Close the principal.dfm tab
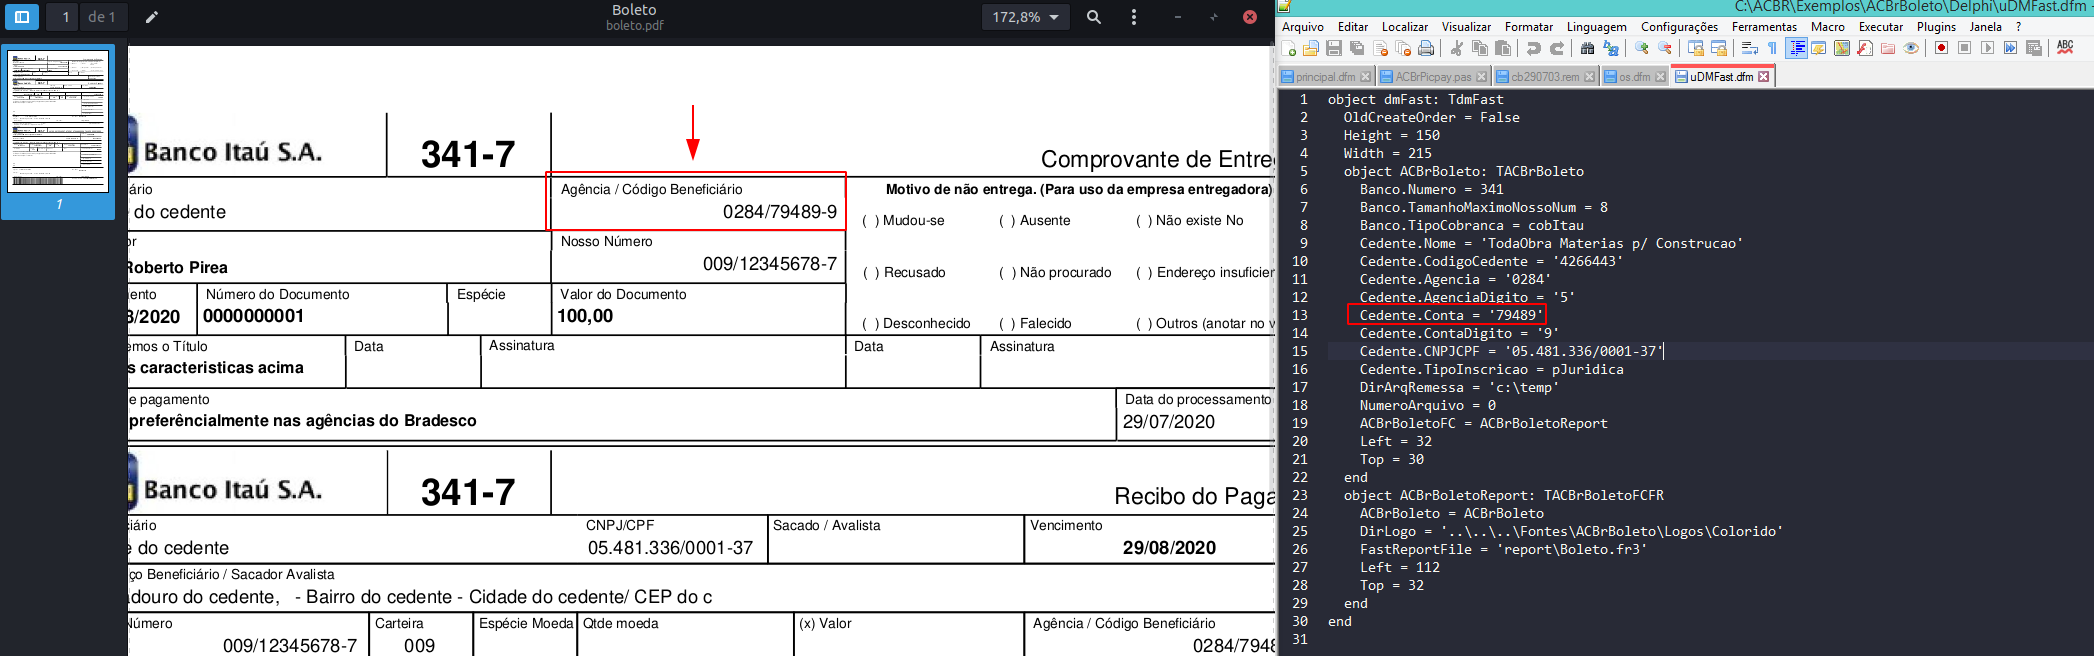This screenshot has height=656, width=2094. coord(1366,77)
